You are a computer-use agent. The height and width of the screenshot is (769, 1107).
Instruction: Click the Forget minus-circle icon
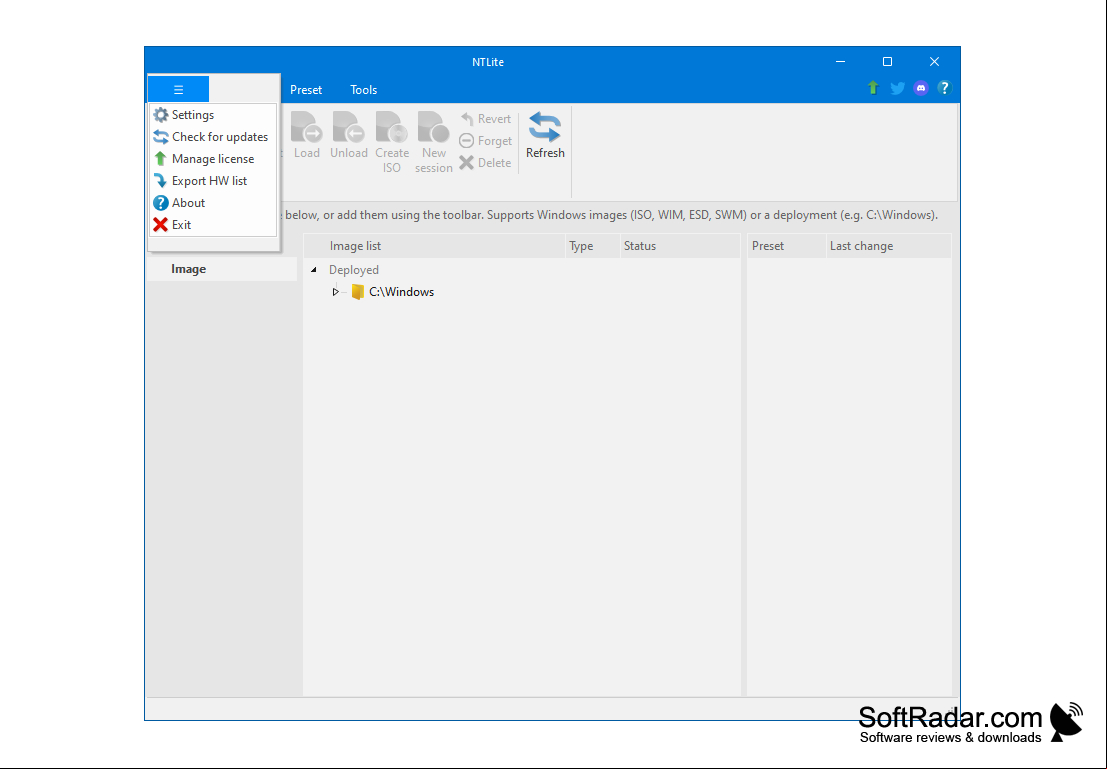467,141
